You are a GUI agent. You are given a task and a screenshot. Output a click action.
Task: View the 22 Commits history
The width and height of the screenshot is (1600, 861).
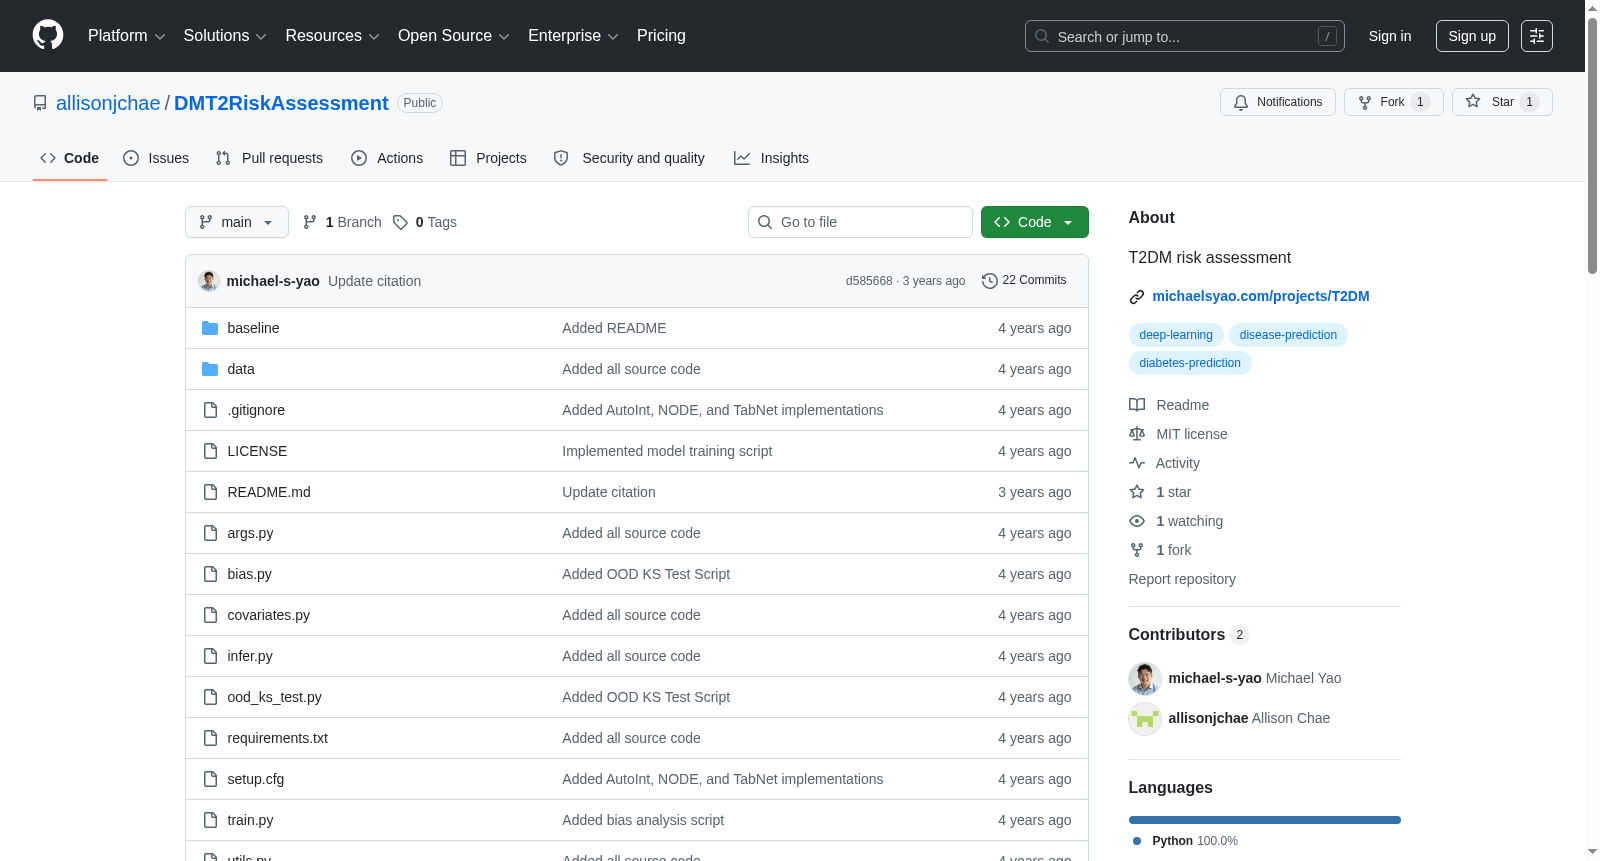pos(1024,280)
